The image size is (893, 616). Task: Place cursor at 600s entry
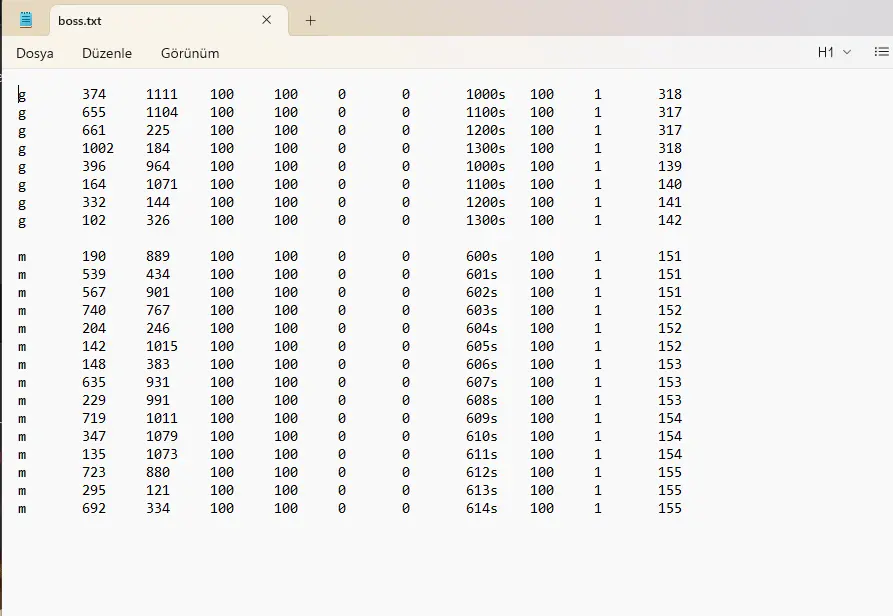[481, 256]
